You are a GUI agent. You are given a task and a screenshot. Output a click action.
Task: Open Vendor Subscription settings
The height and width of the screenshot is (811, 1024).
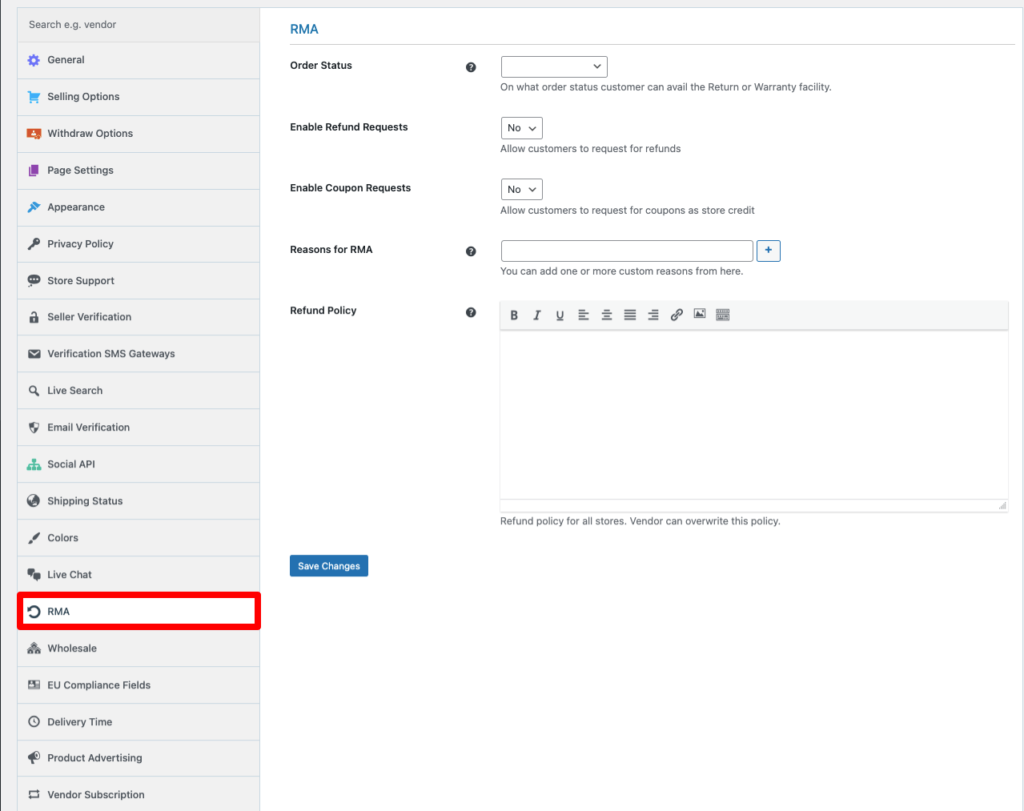[138, 795]
